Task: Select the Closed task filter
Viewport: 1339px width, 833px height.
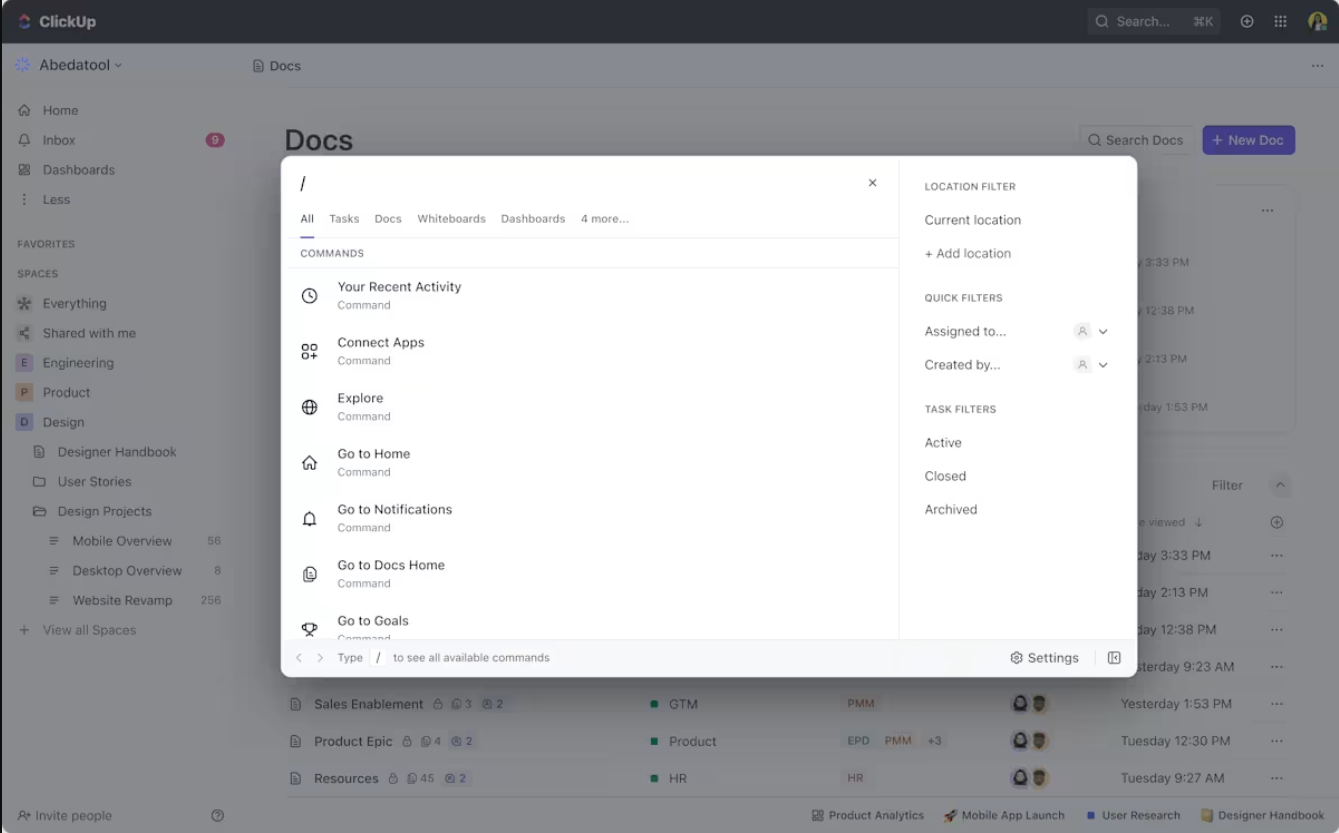Action: 945,476
